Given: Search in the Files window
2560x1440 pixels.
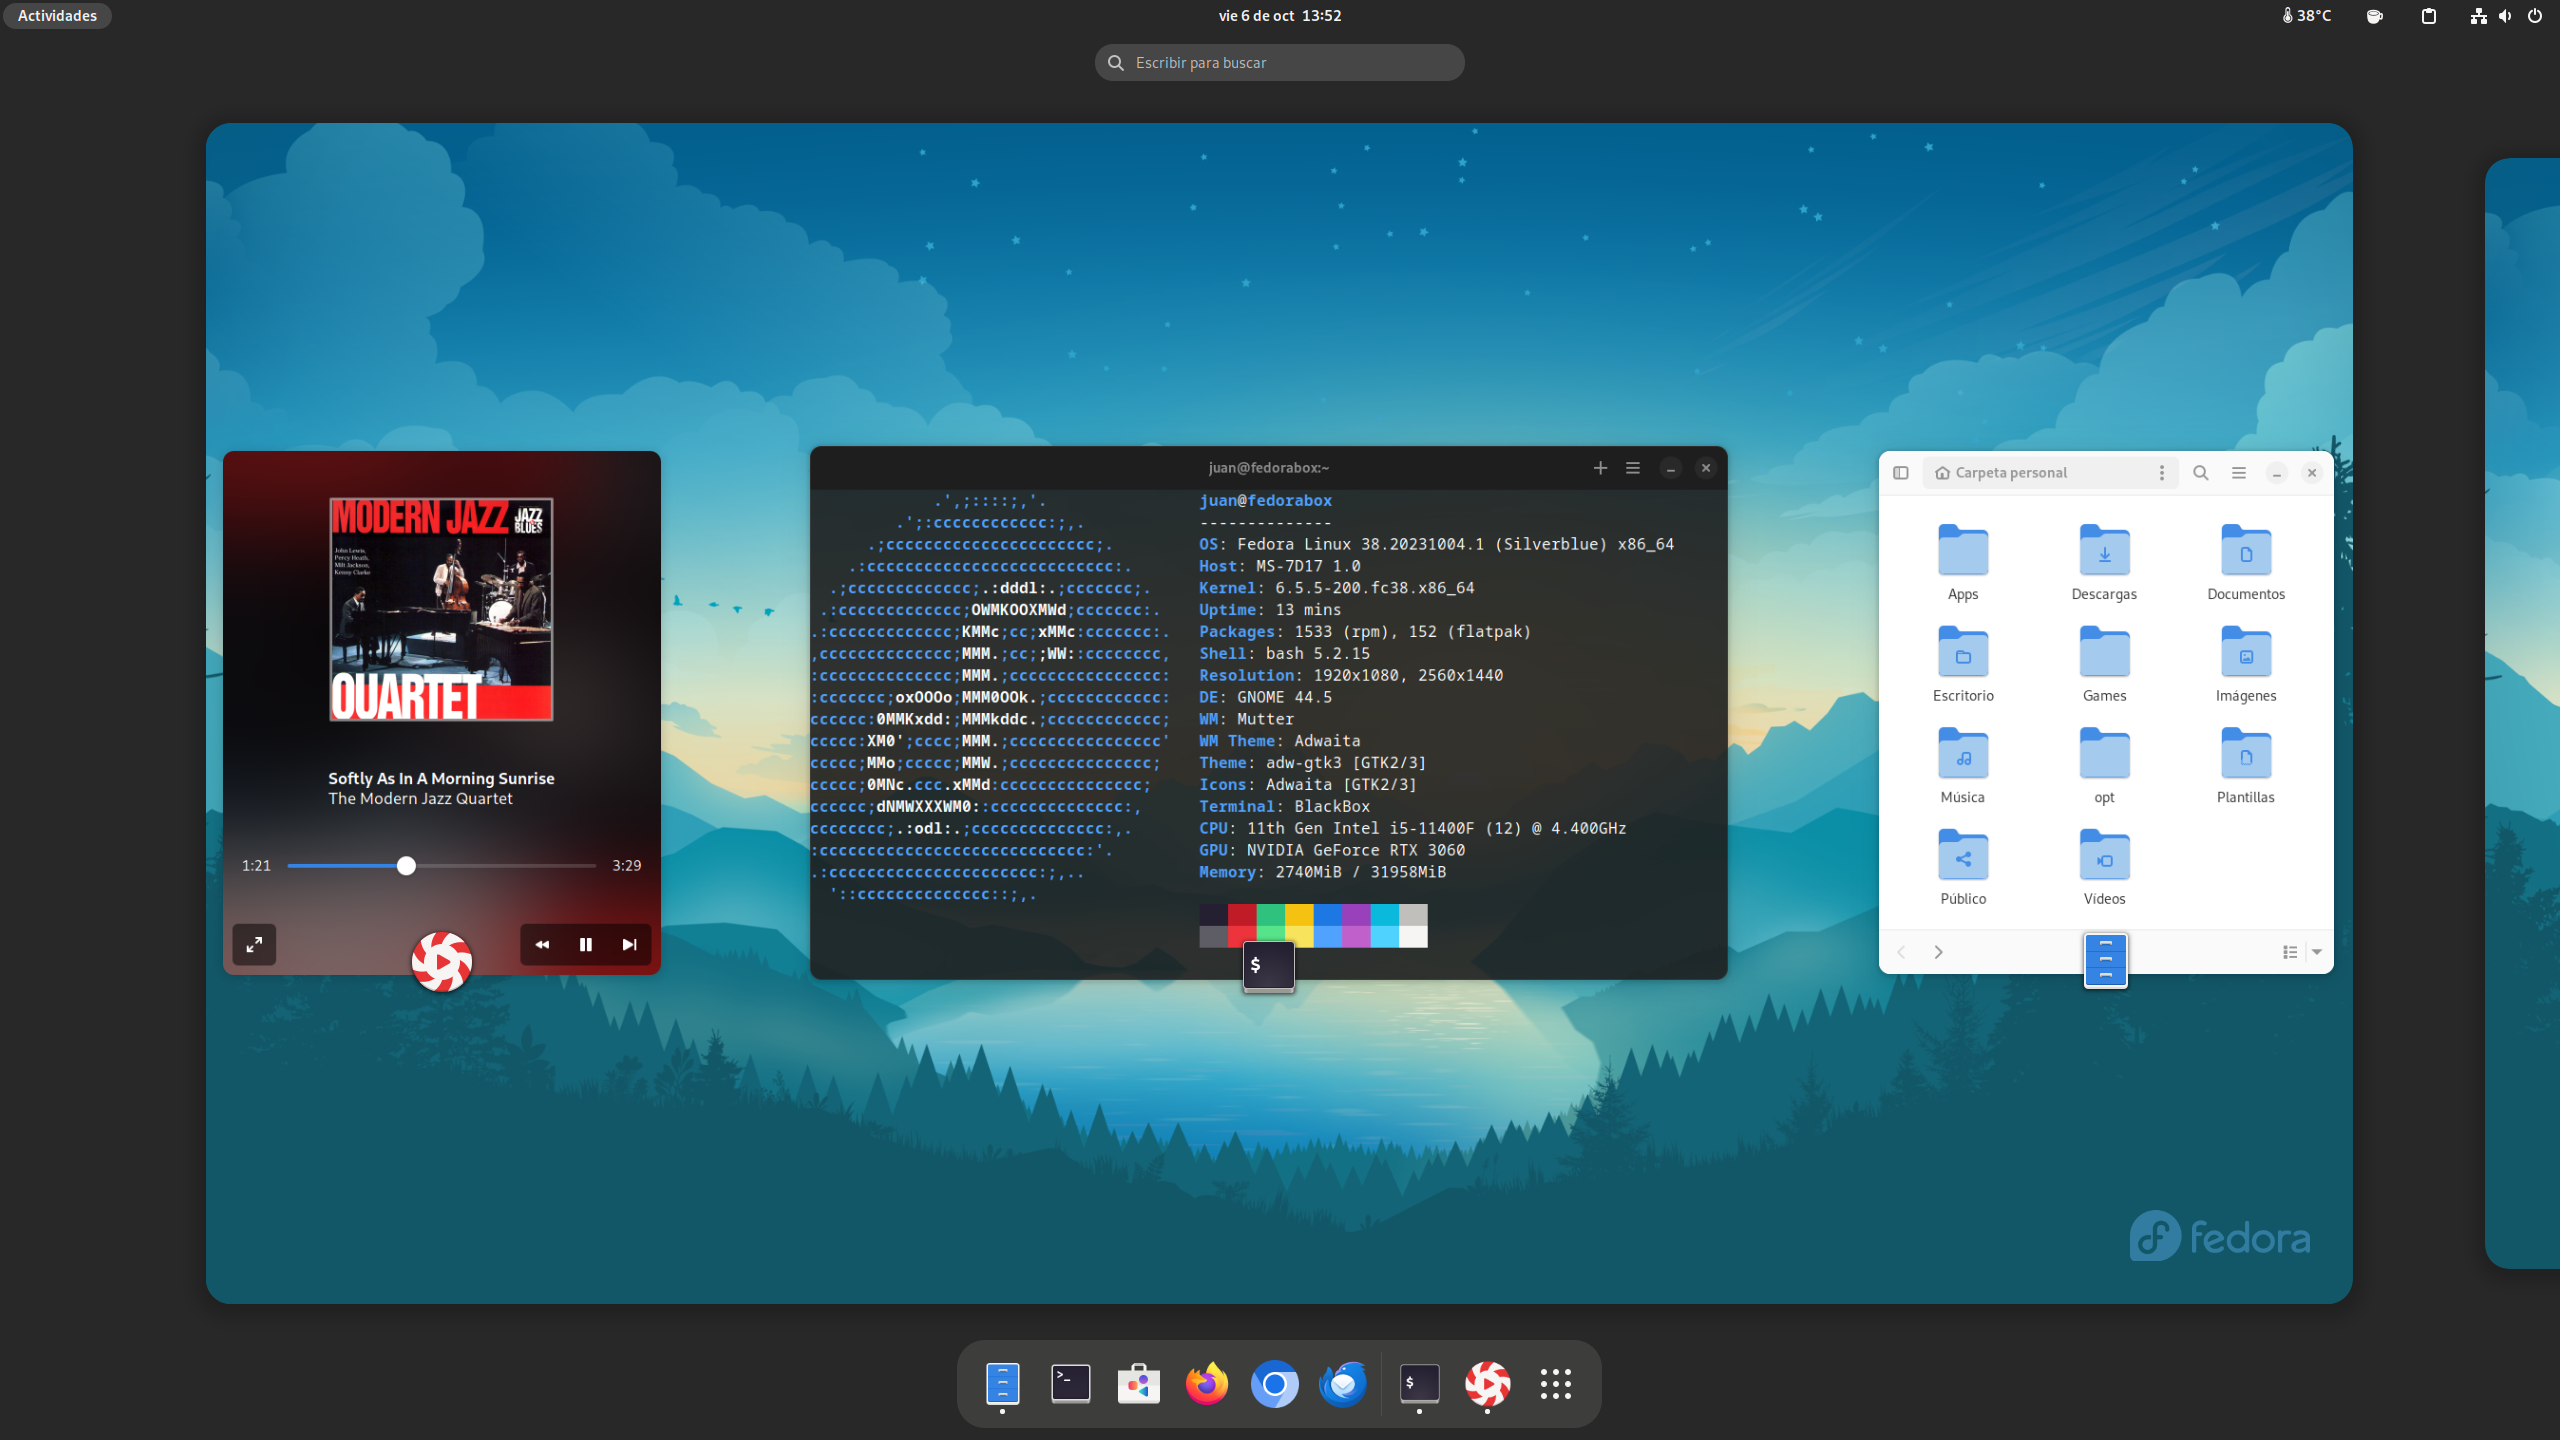Looking at the screenshot, I should click(x=2201, y=473).
